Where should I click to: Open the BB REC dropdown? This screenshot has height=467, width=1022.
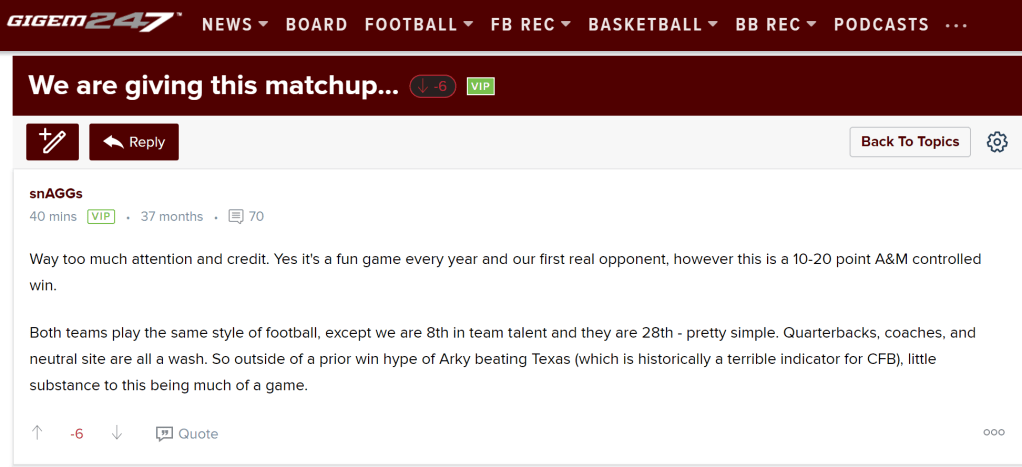(776, 24)
